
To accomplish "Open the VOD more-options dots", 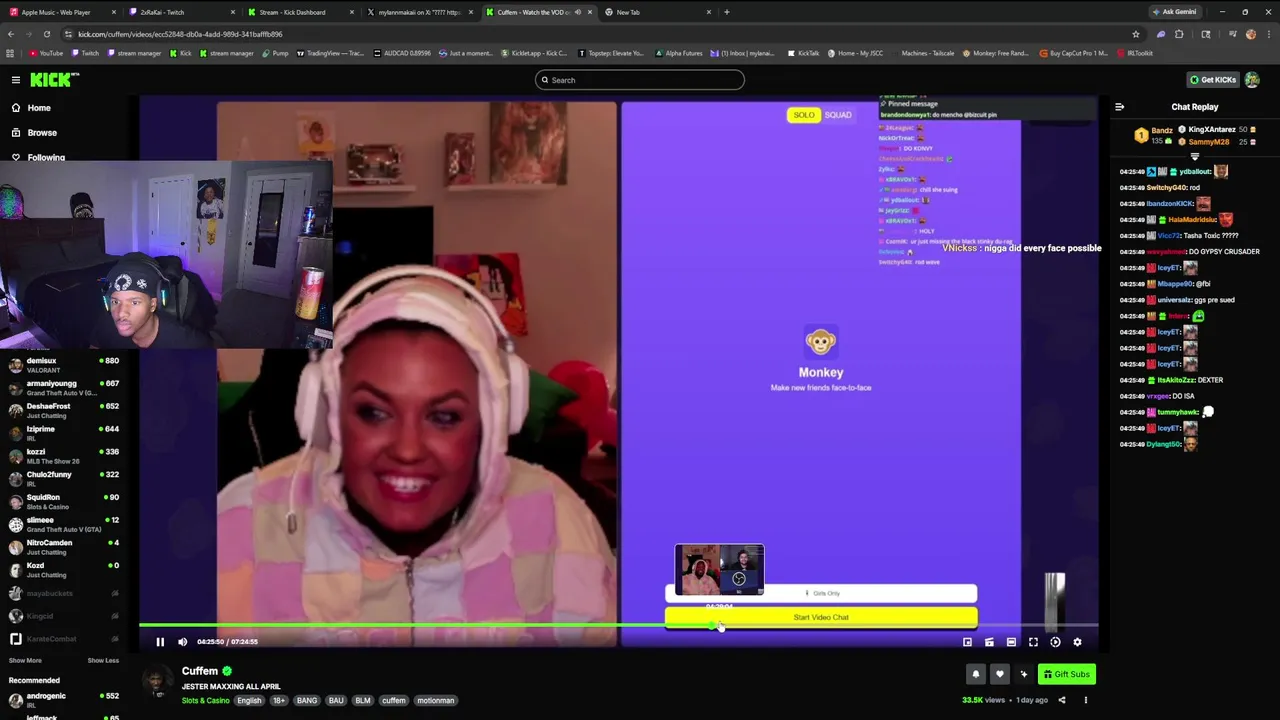I will click(1086, 700).
